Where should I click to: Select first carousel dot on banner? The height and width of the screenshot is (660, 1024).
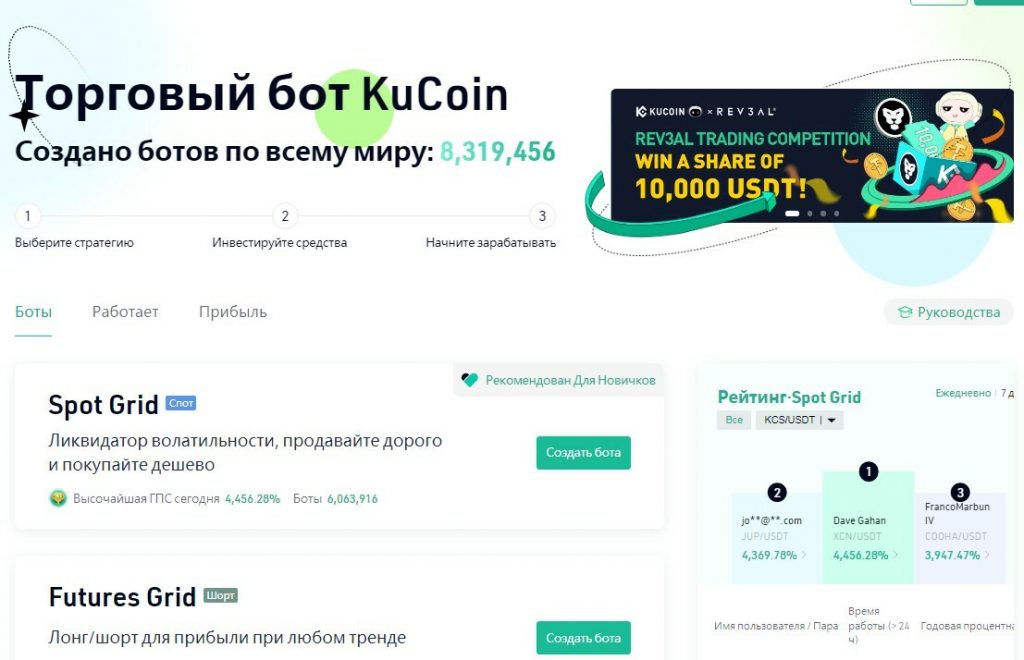coord(792,213)
